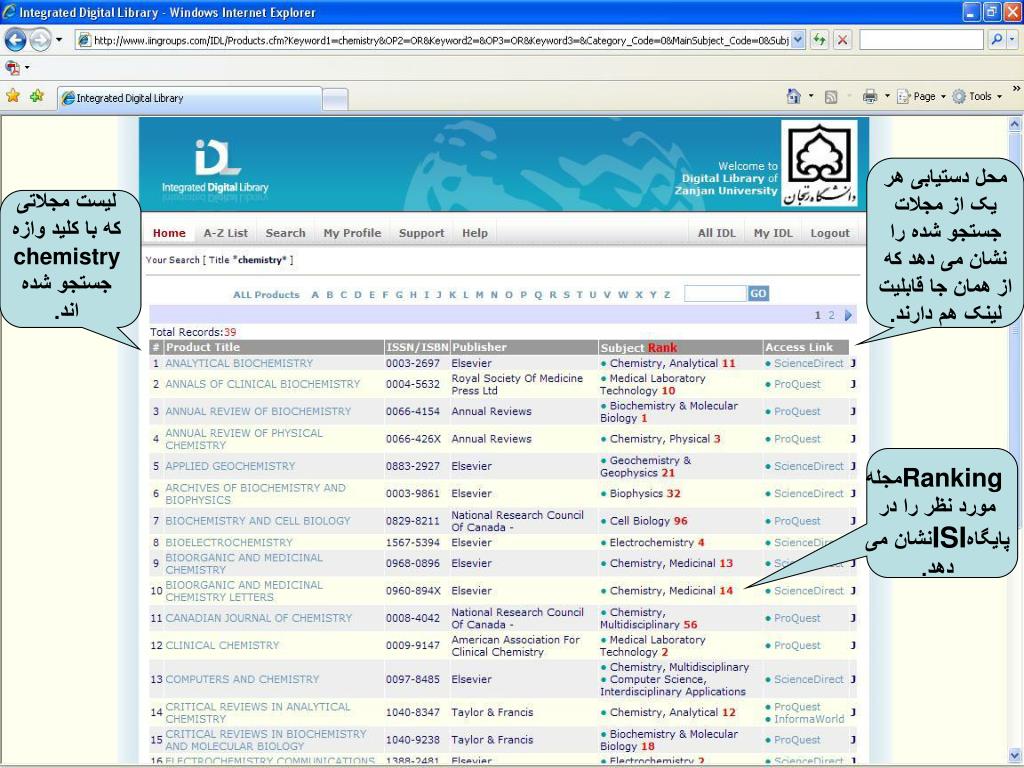1024x768 pixels.
Task: Click J icon in APPLIED GEOCHEMISTRY row
Action: tap(853, 466)
